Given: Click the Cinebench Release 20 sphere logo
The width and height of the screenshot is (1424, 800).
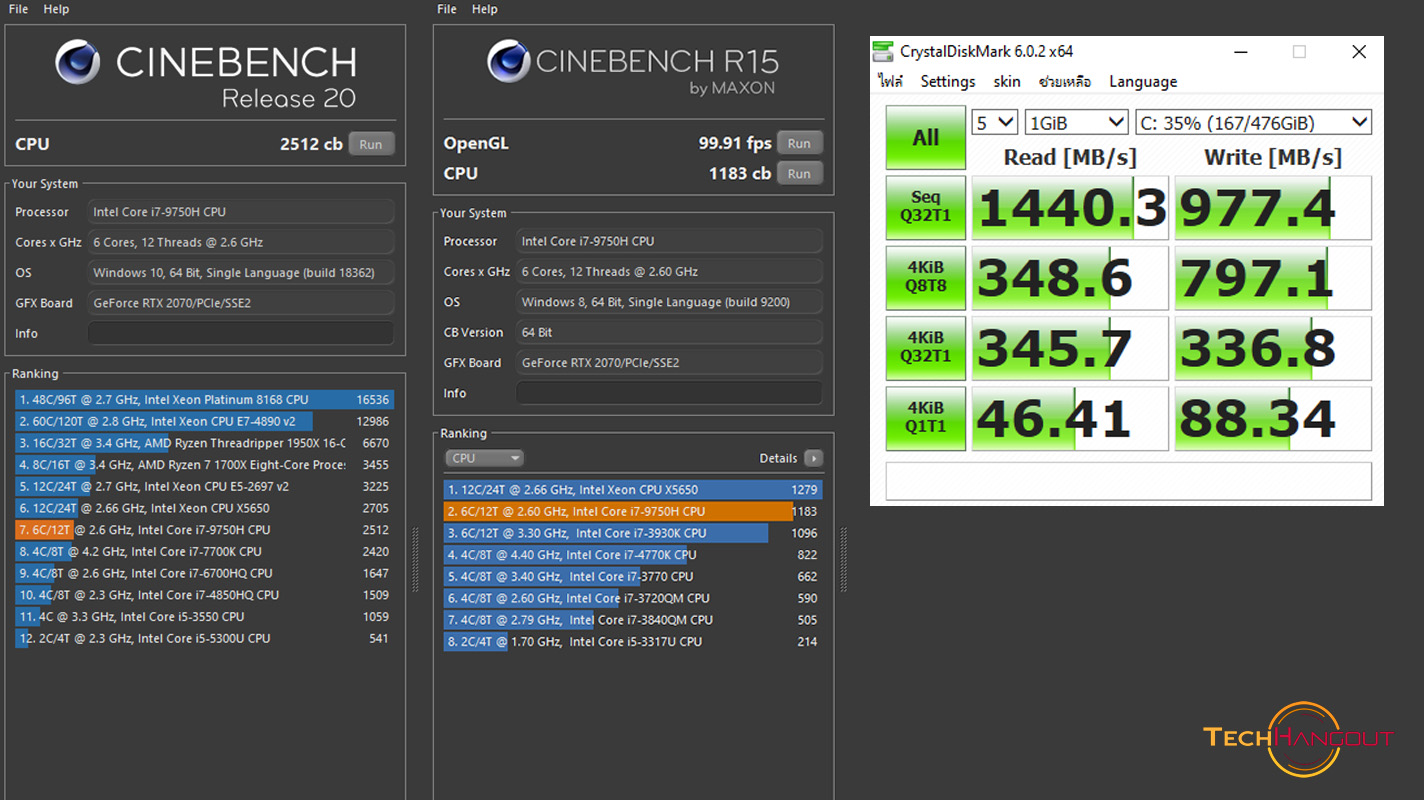Looking at the screenshot, I should 77,62.
